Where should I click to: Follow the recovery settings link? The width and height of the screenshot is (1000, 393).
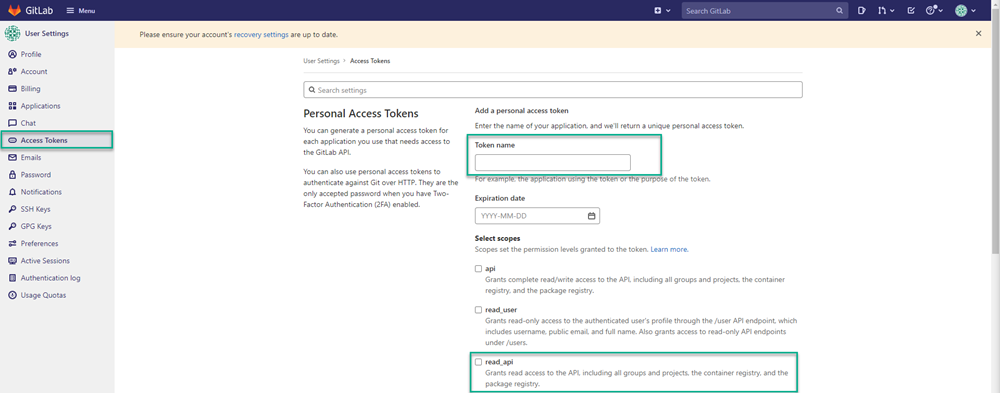[261, 34]
